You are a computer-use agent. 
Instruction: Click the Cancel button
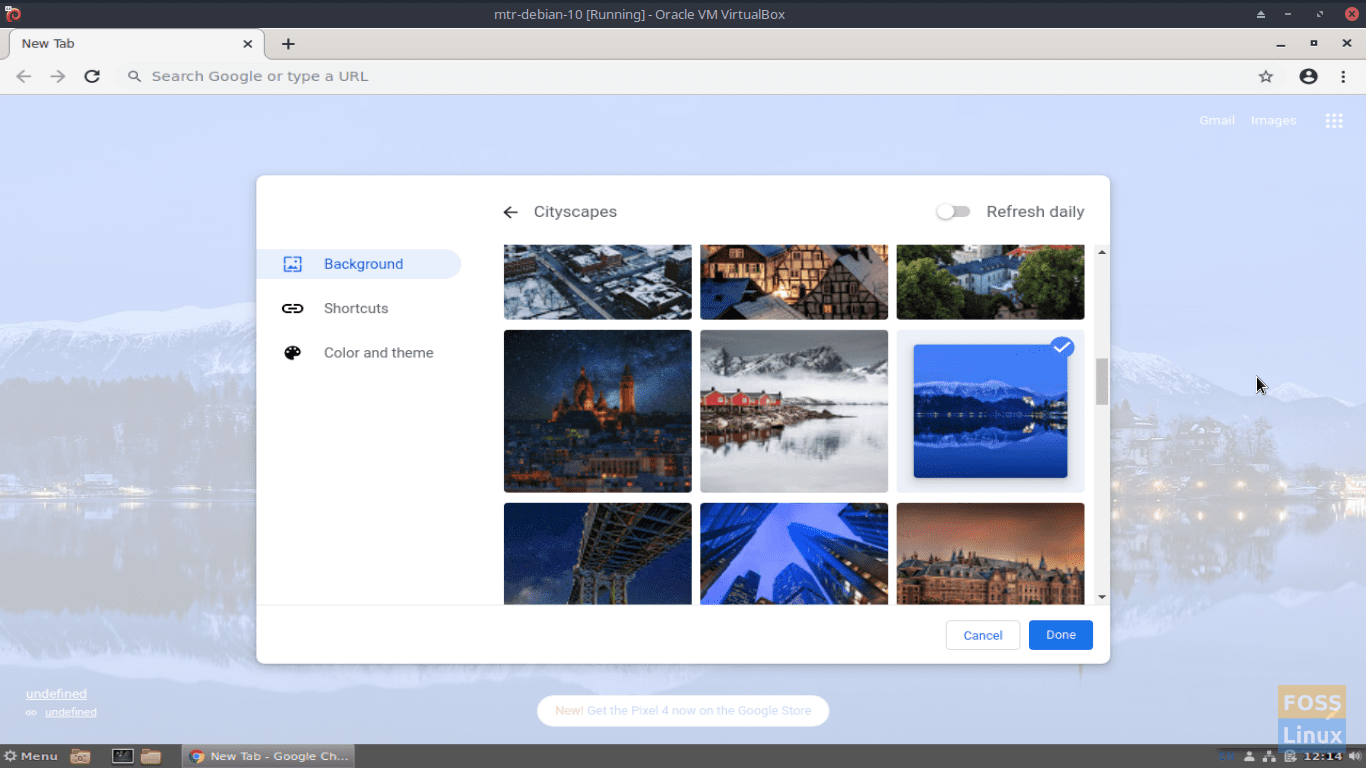tap(983, 635)
